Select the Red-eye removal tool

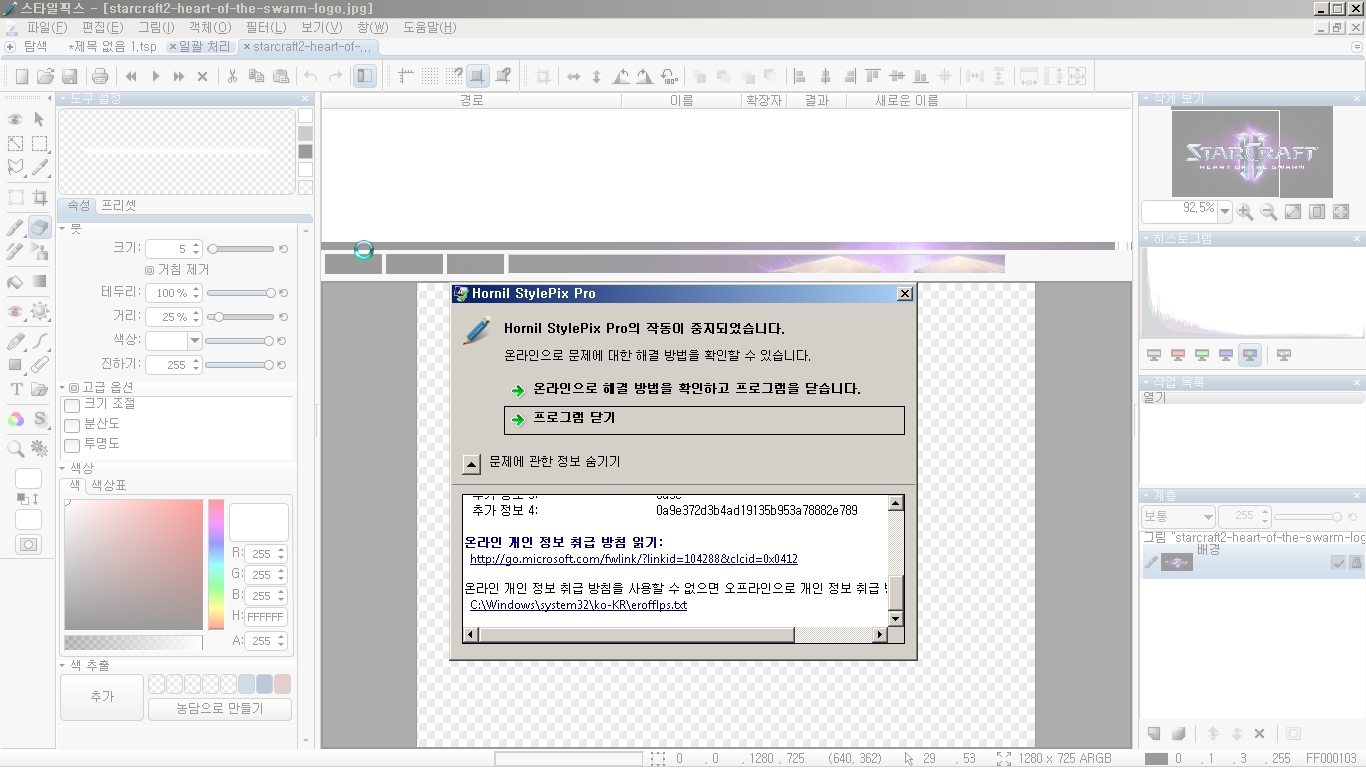click(x=15, y=311)
